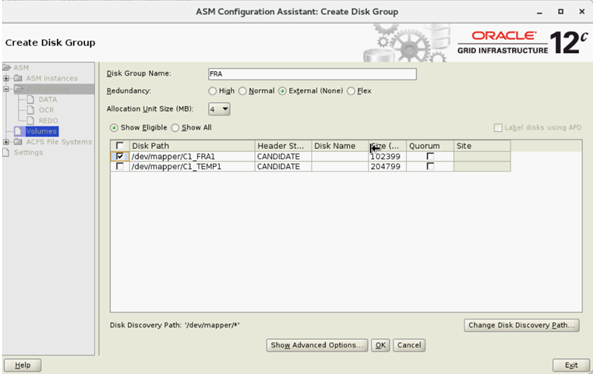
Task: Toggle the select-all disks header checkbox
Action: 120,146
